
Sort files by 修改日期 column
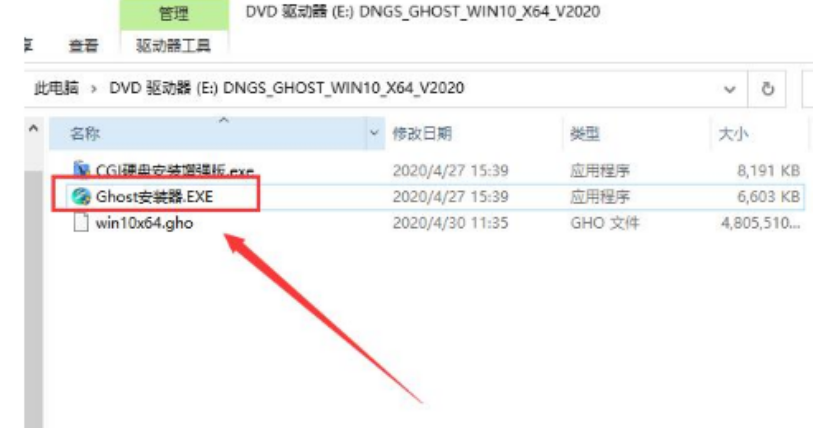(474, 134)
